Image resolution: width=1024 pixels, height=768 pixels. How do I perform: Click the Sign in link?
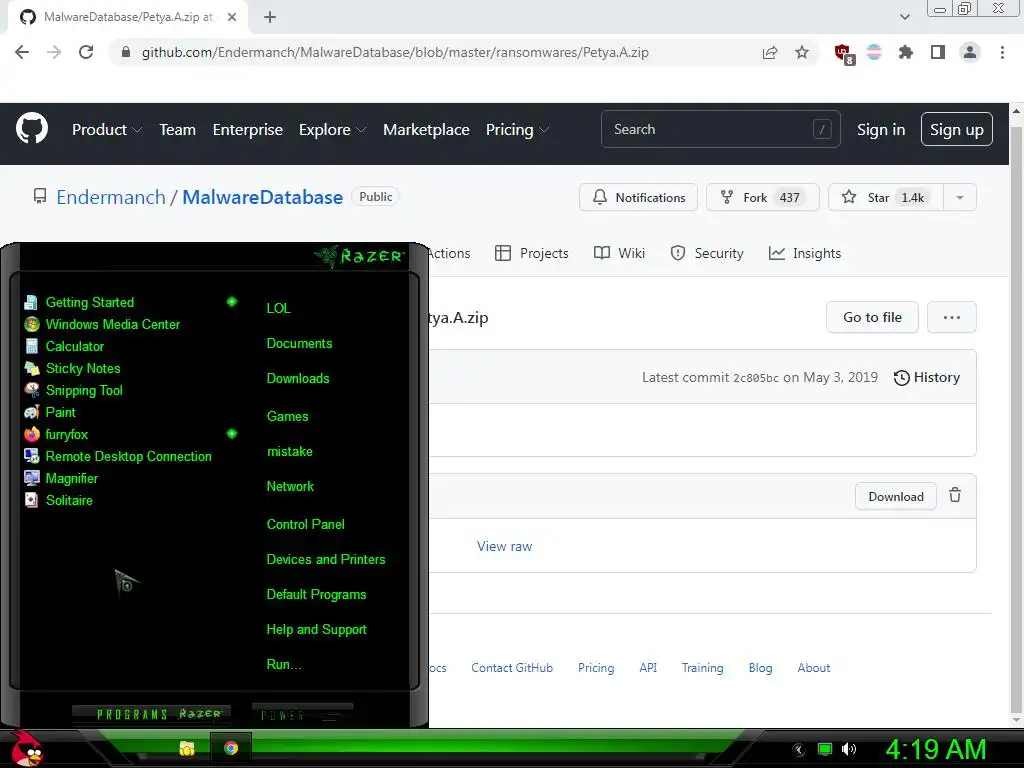tap(881, 129)
